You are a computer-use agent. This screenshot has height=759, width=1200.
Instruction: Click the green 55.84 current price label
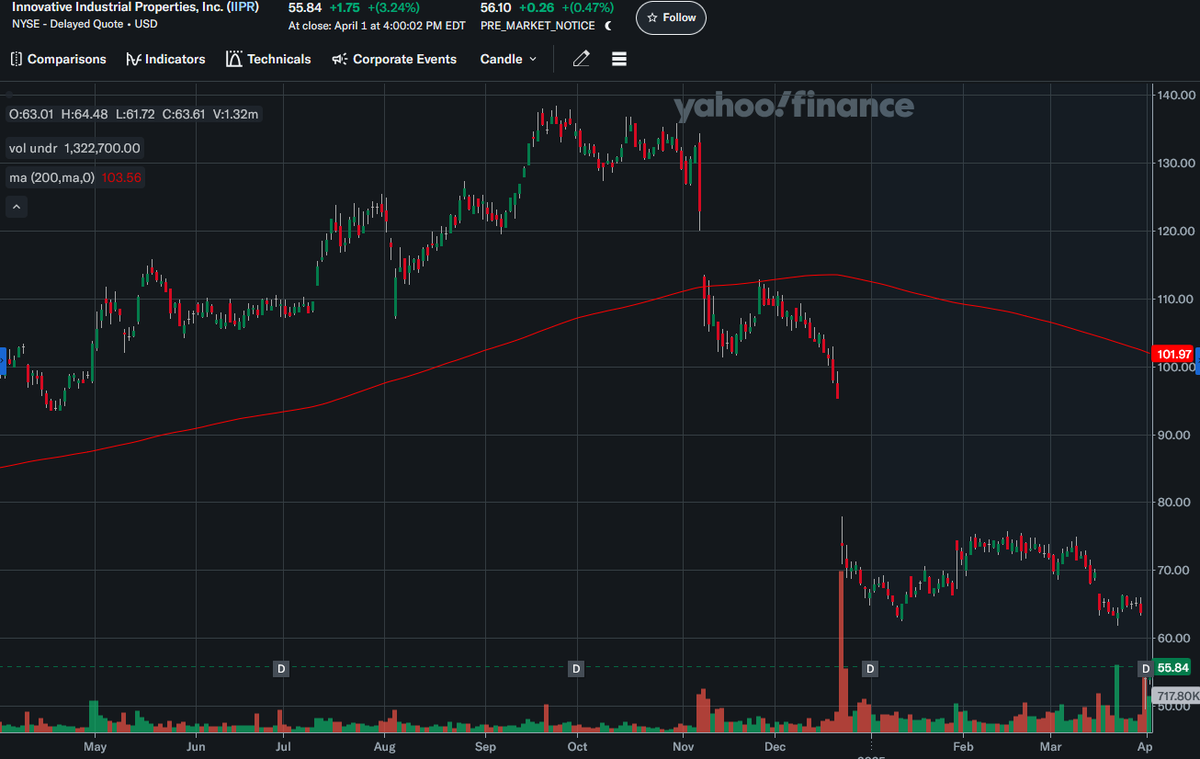[x=1171, y=667]
